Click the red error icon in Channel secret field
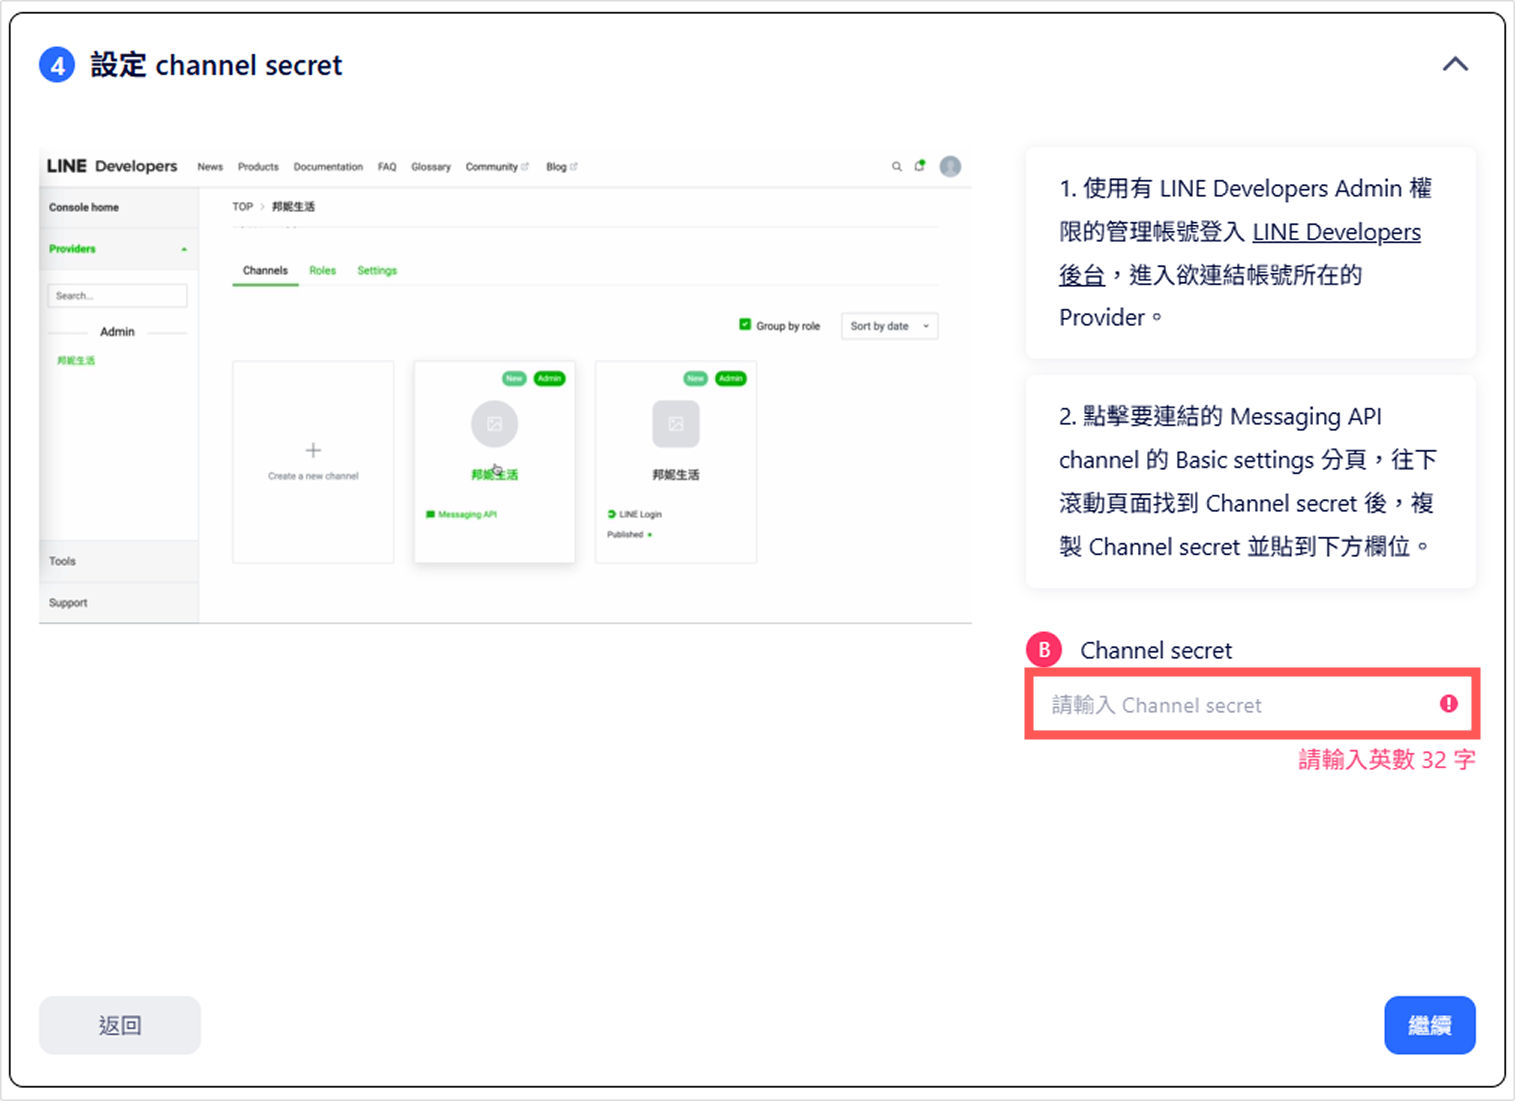Viewport: 1515px width, 1101px height. [1448, 704]
